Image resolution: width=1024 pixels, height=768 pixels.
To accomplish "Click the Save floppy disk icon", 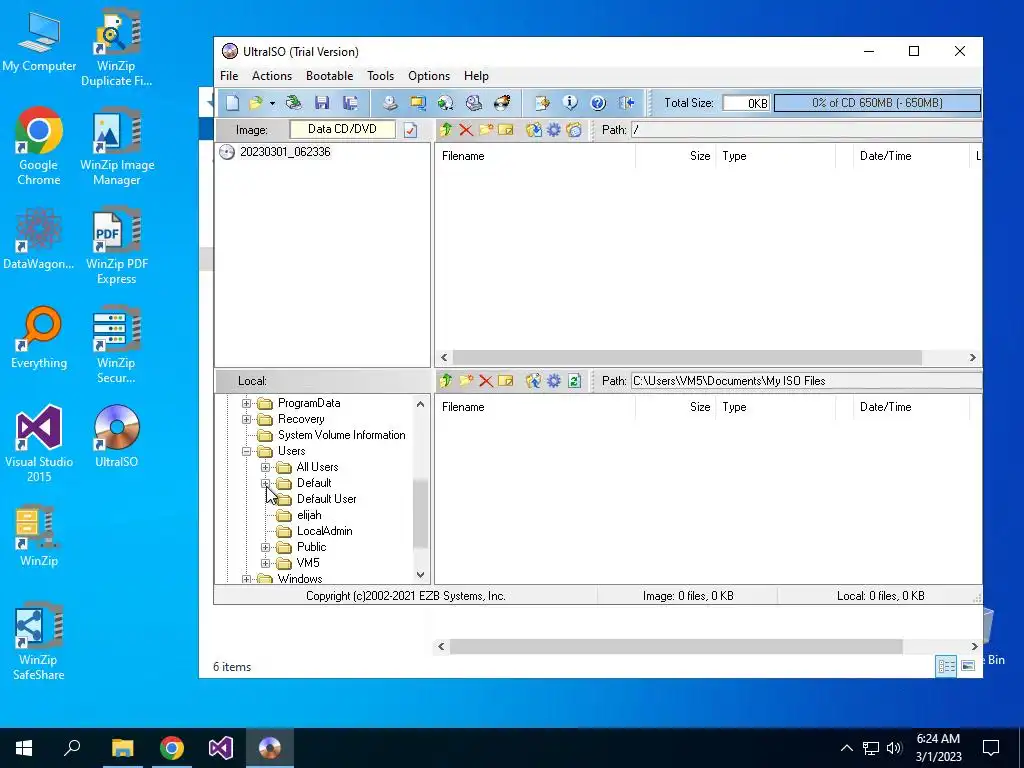I will click(x=322, y=103).
